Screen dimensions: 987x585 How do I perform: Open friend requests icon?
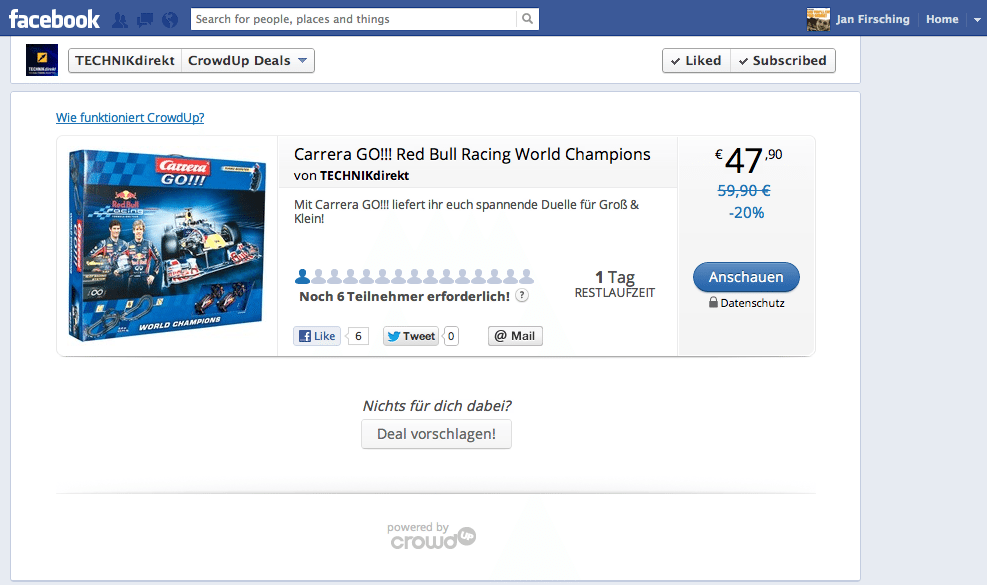tap(120, 19)
